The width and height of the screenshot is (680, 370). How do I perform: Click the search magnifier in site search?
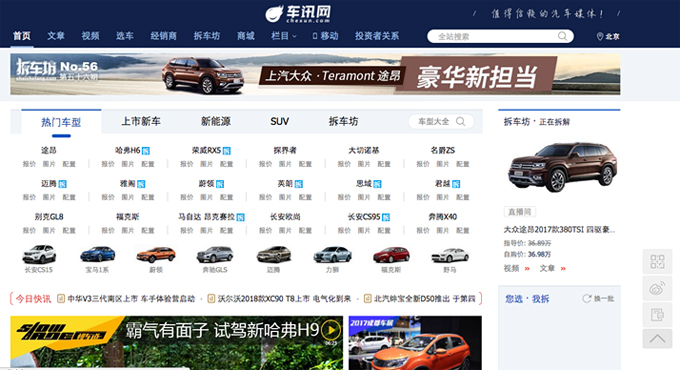point(562,36)
